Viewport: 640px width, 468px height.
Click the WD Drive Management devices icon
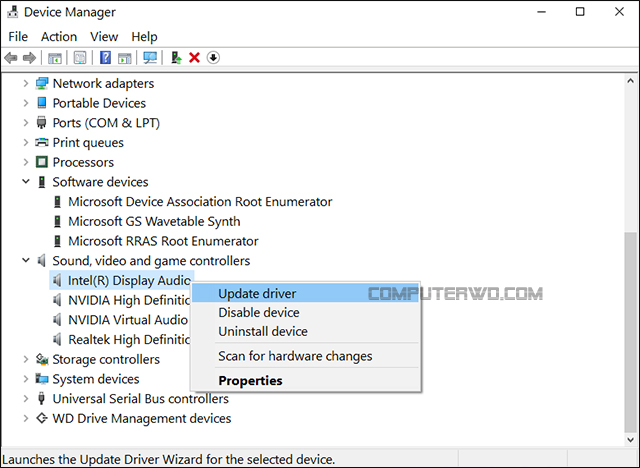tap(41, 418)
